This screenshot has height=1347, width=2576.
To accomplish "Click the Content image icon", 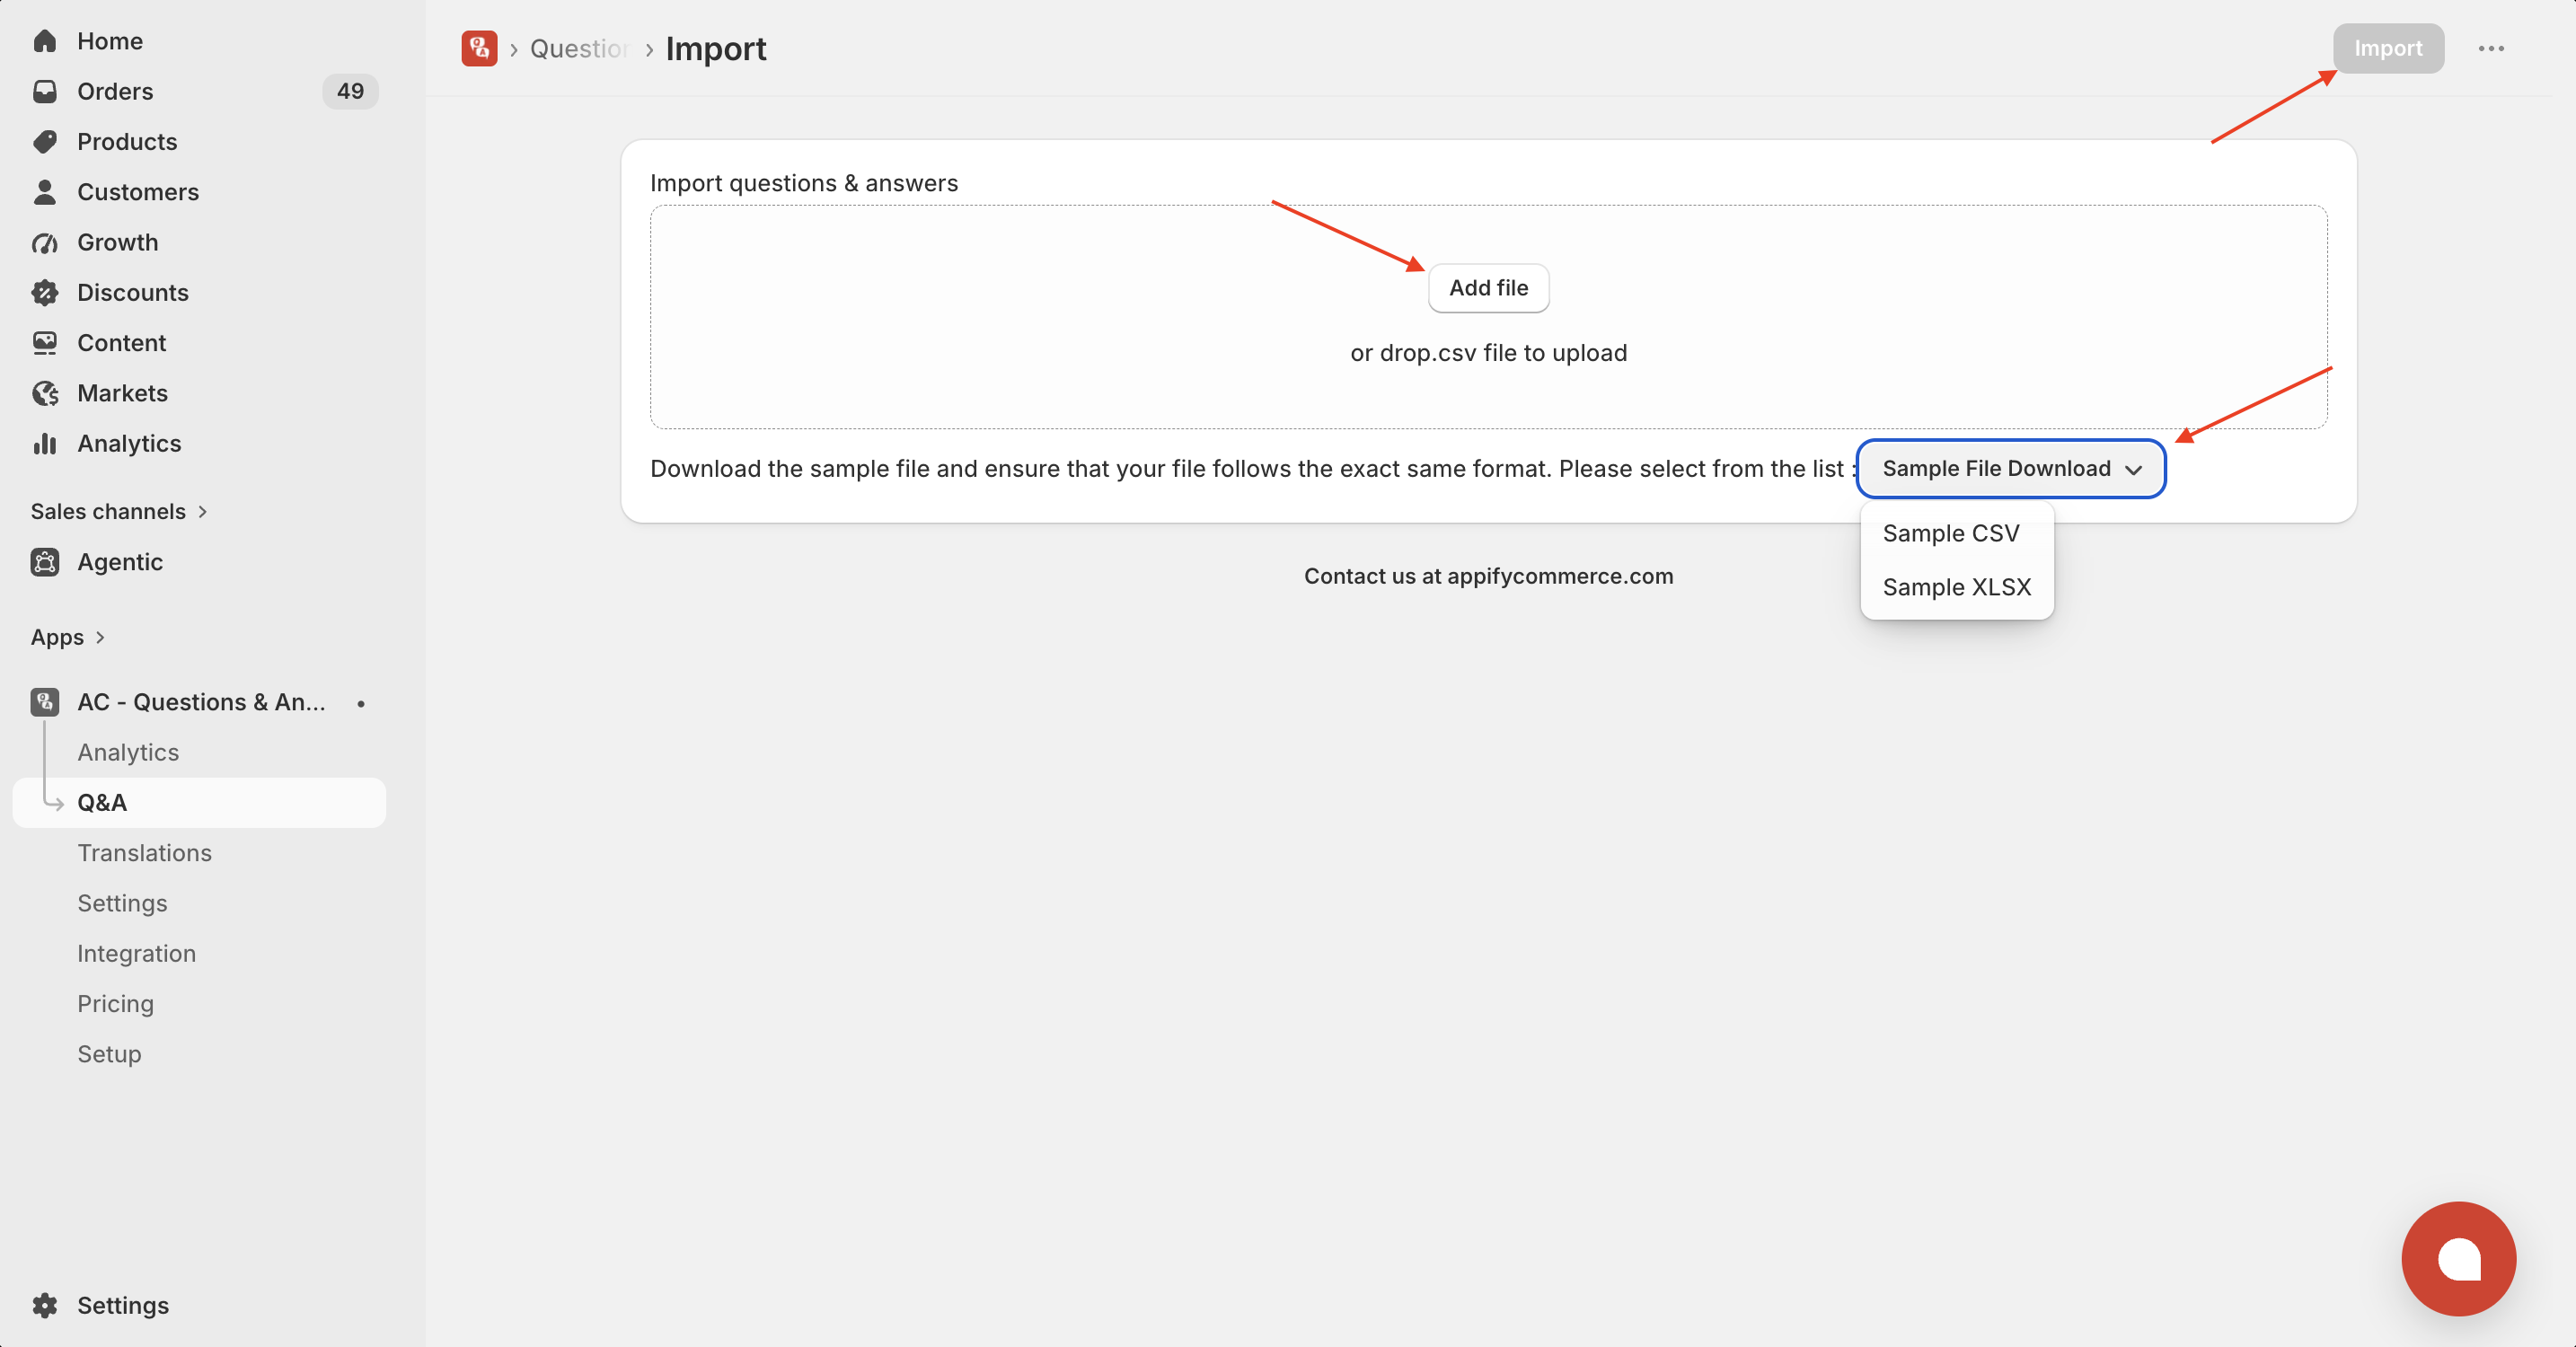I will tap(45, 342).
